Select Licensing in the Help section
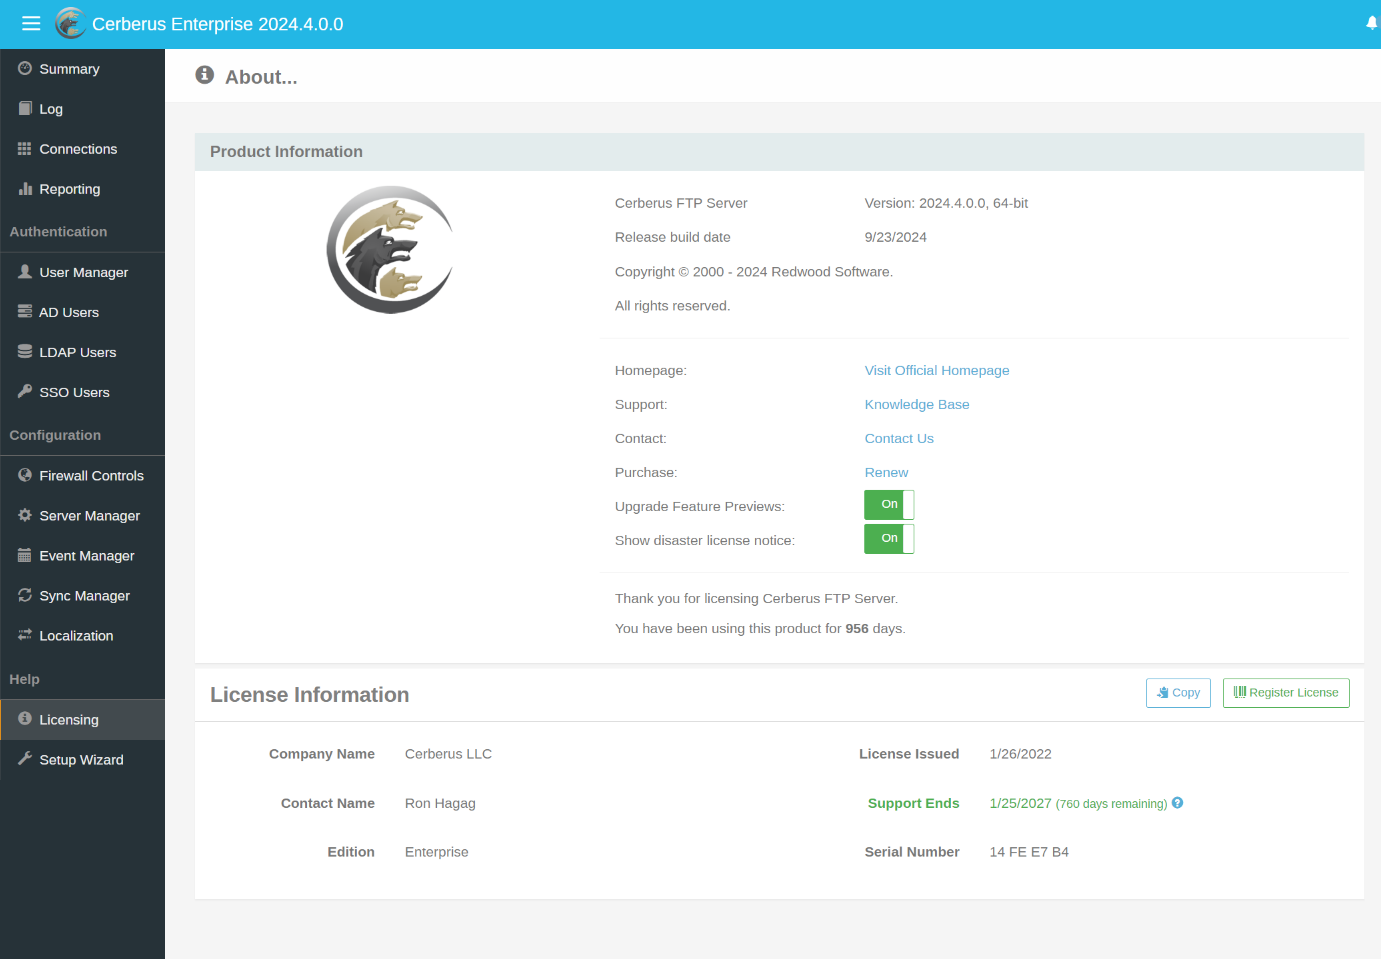The width and height of the screenshot is (1381, 959). (x=82, y=720)
